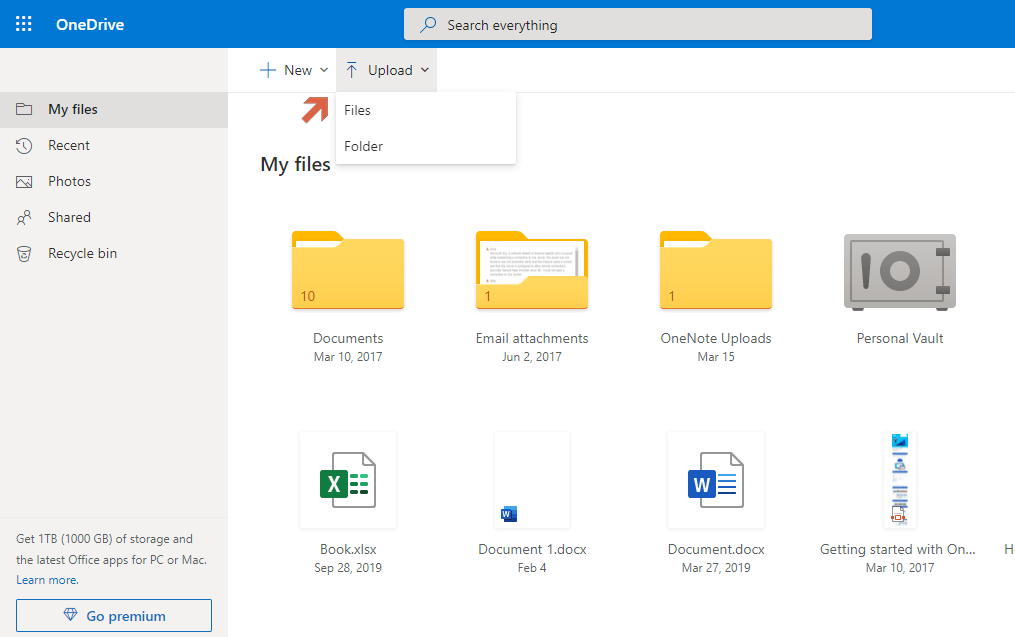Choose Files from the Upload menu
Image resolution: width=1015 pixels, height=637 pixels.
(426, 110)
